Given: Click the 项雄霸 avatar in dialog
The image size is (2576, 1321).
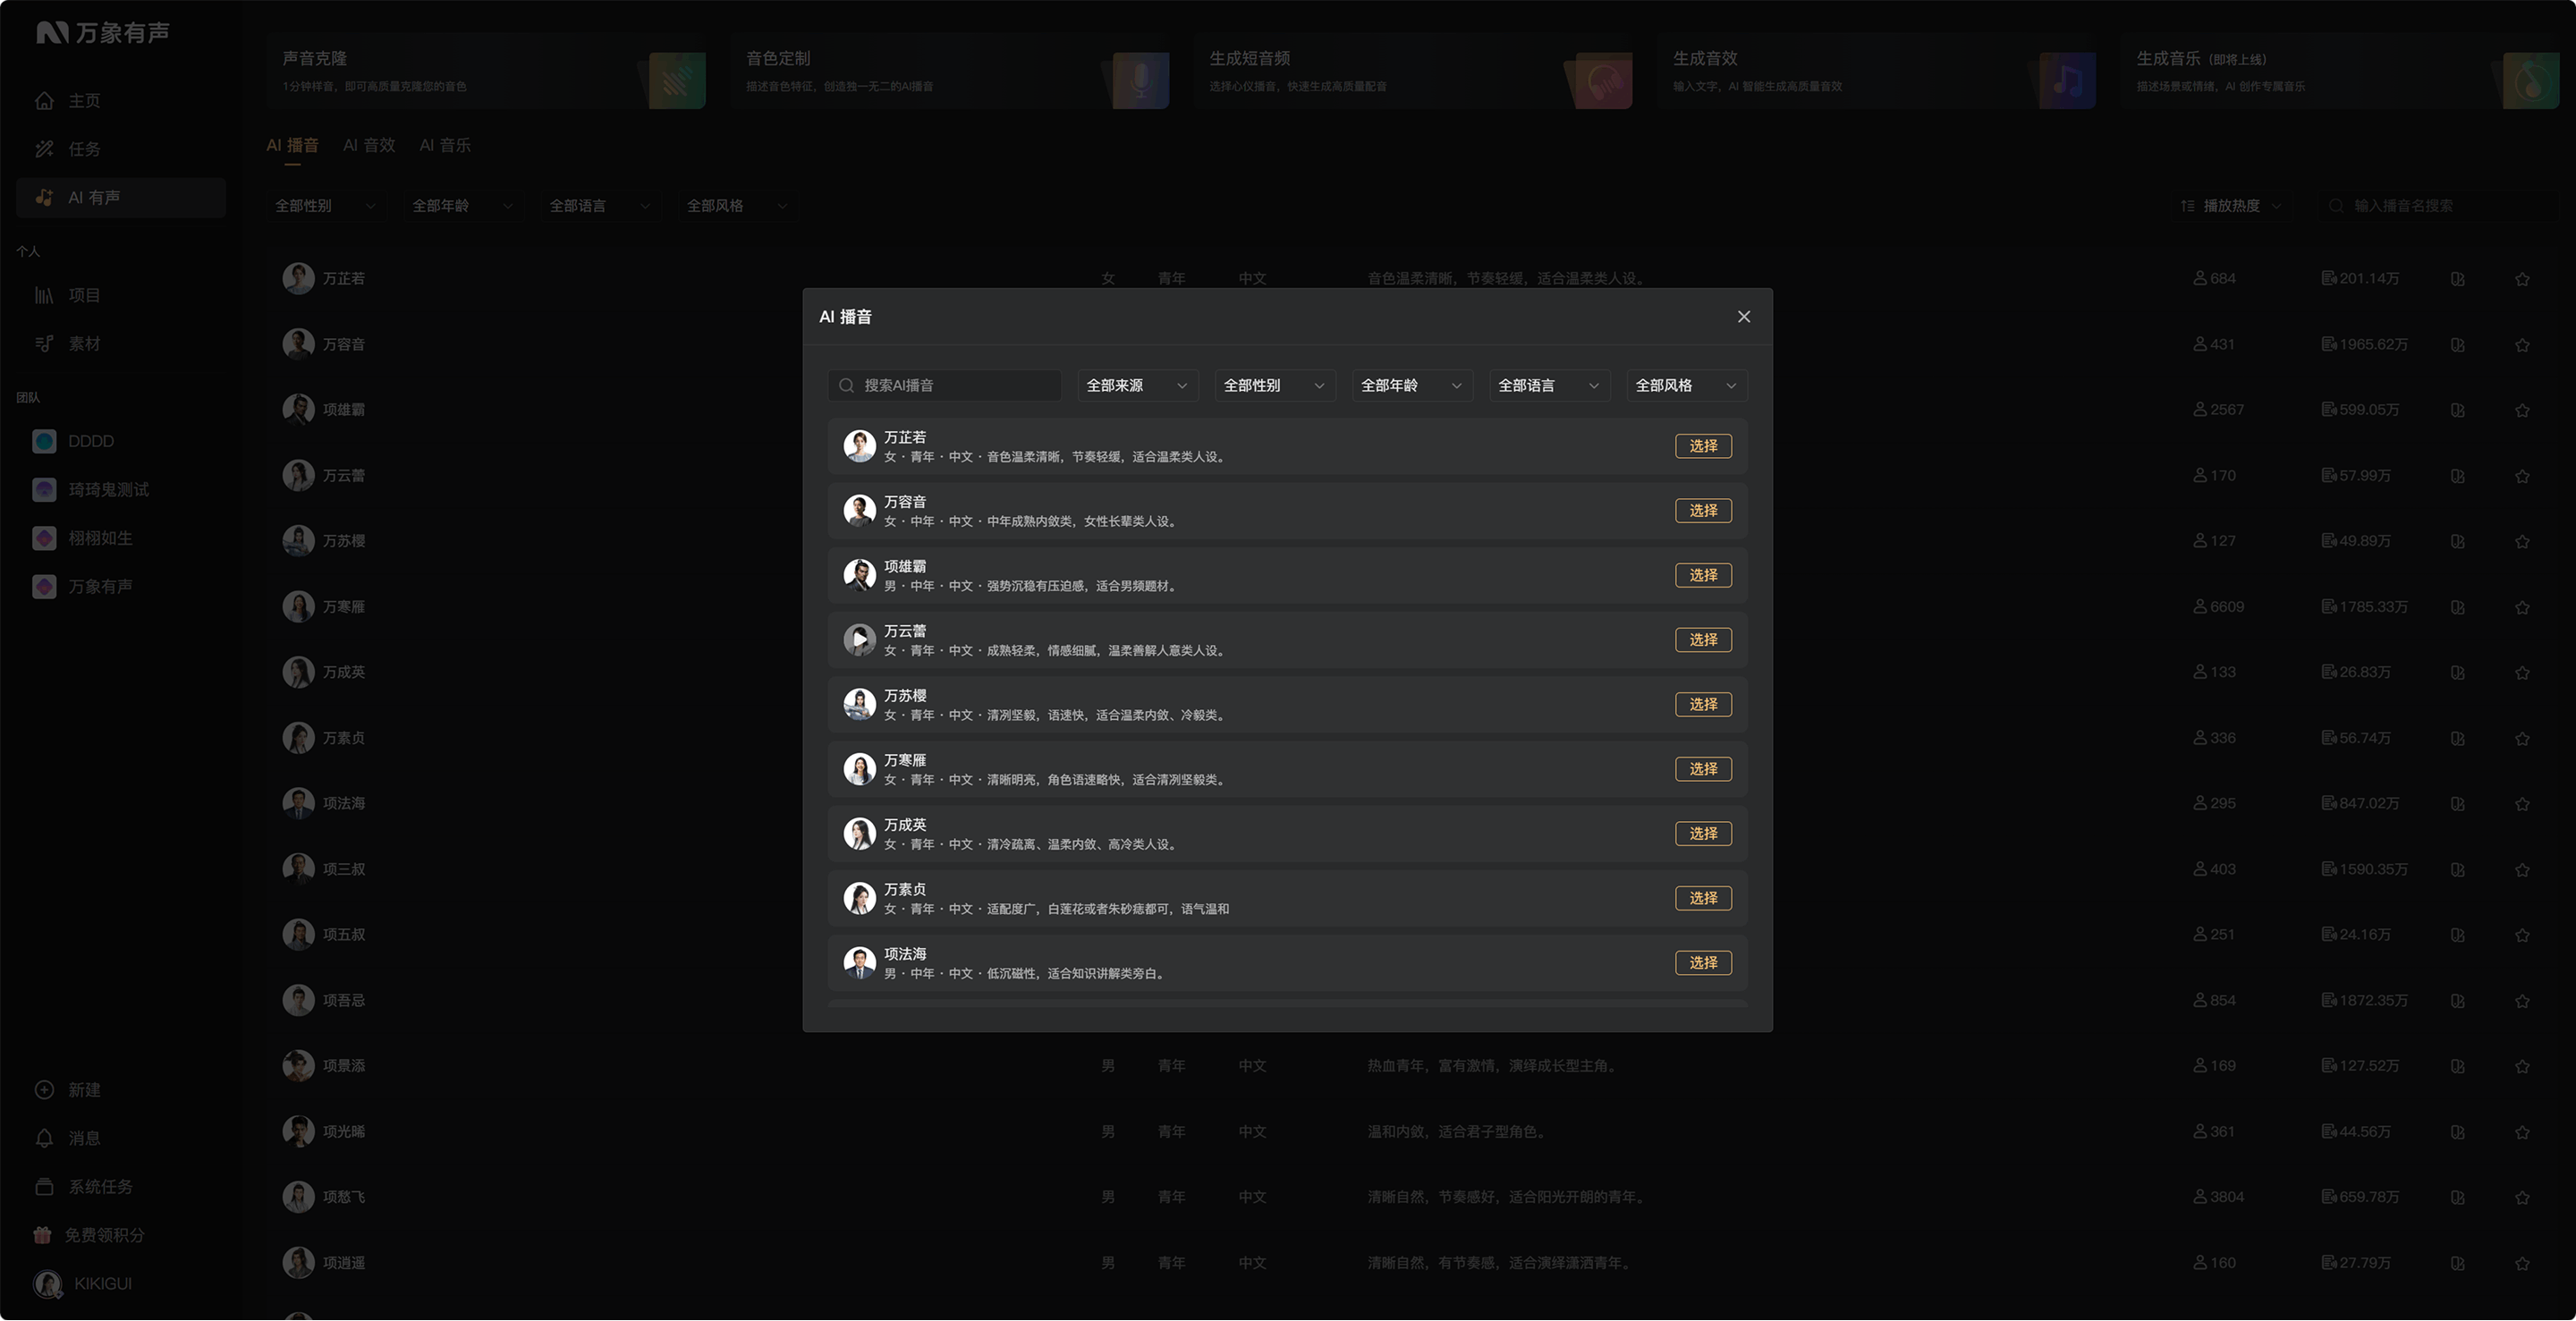Looking at the screenshot, I should click(859, 575).
